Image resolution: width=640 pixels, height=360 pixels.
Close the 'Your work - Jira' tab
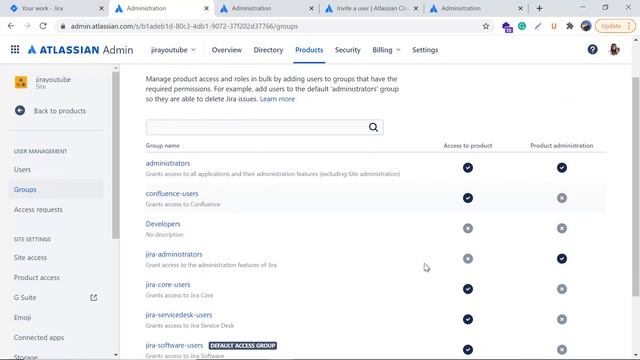(x=101, y=8)
